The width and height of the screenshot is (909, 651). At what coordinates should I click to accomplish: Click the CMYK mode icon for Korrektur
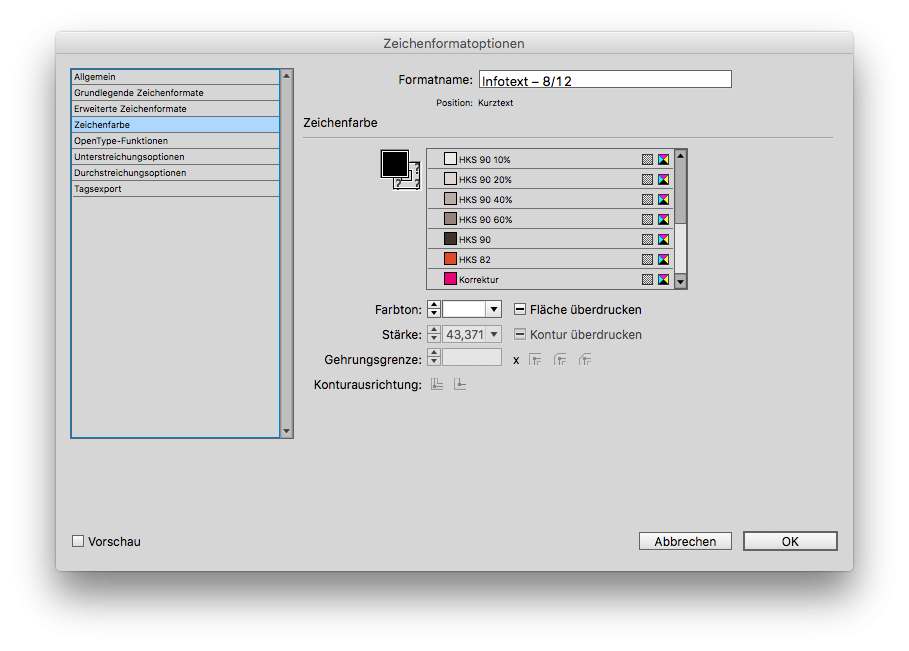(663, 279)
